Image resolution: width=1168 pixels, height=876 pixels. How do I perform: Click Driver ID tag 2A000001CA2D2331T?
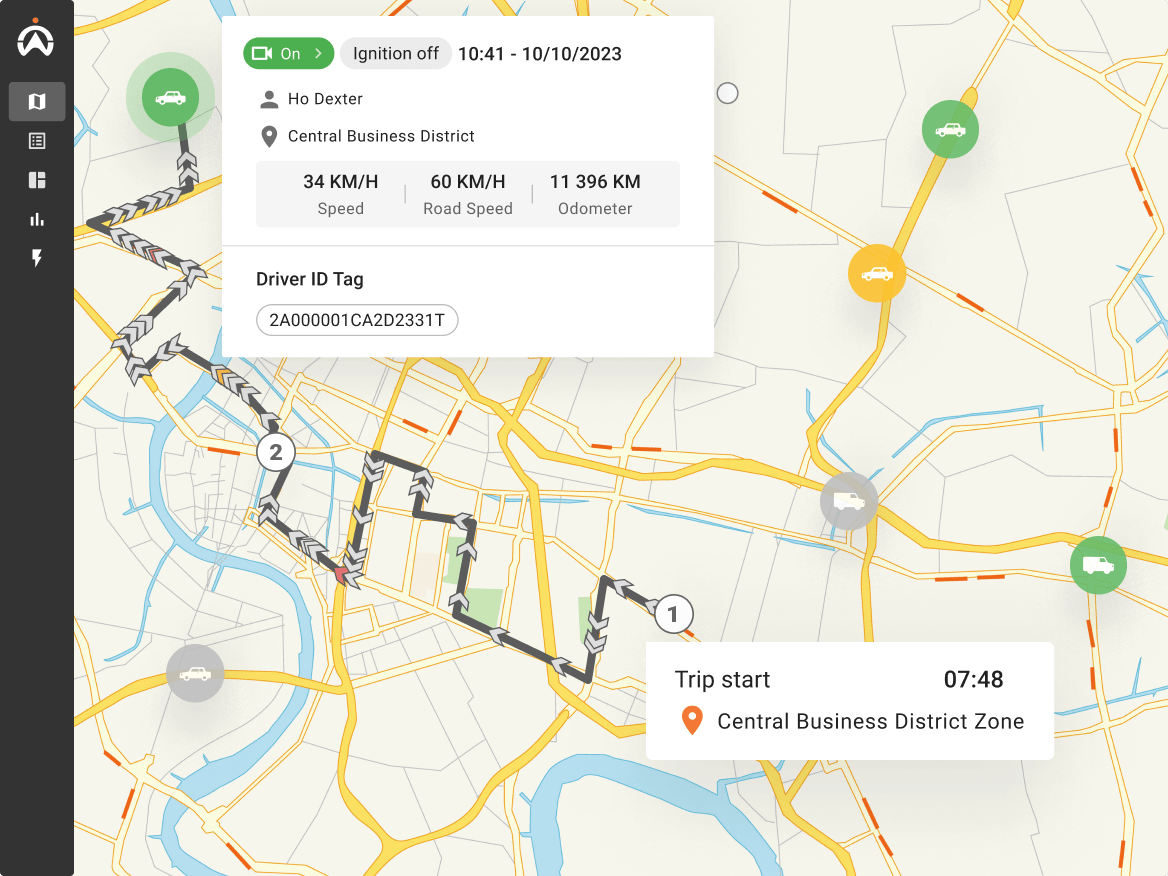pos(357,320)
